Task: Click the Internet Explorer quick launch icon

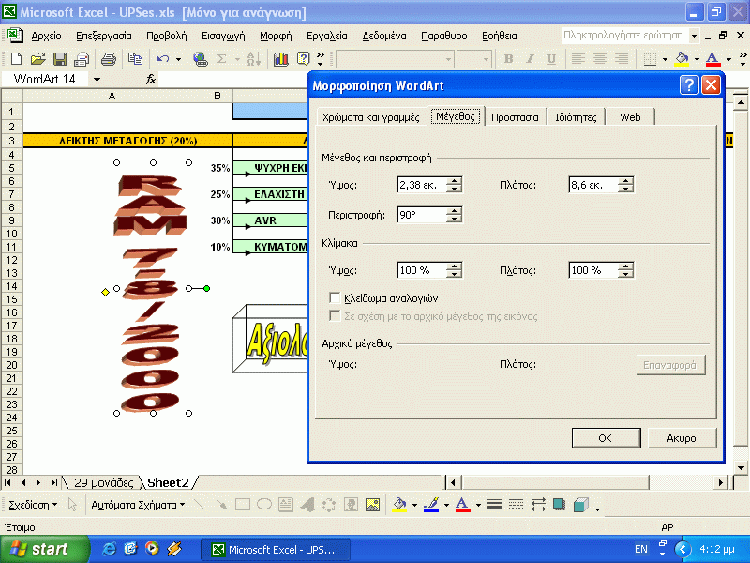Action: tap(109, 549)
